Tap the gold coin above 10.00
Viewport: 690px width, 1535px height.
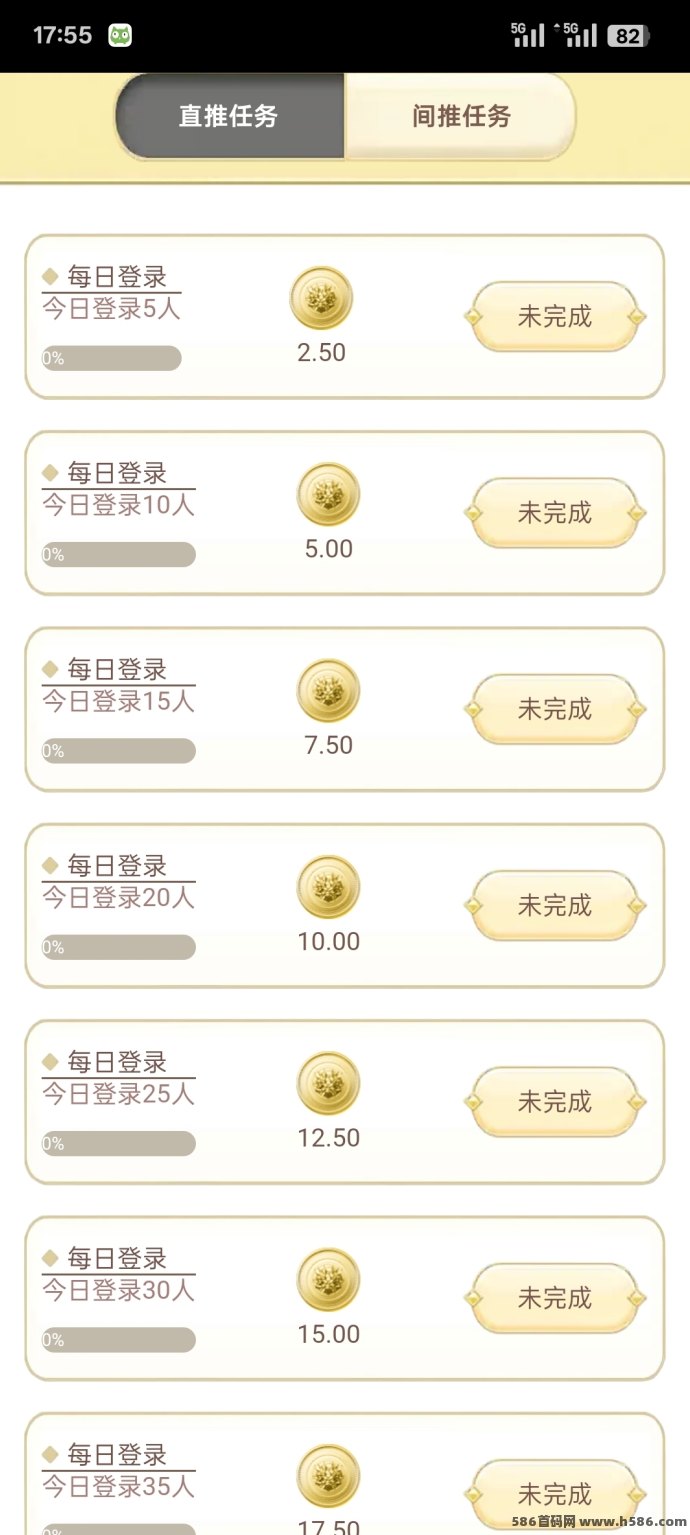[x=328, y=887]
